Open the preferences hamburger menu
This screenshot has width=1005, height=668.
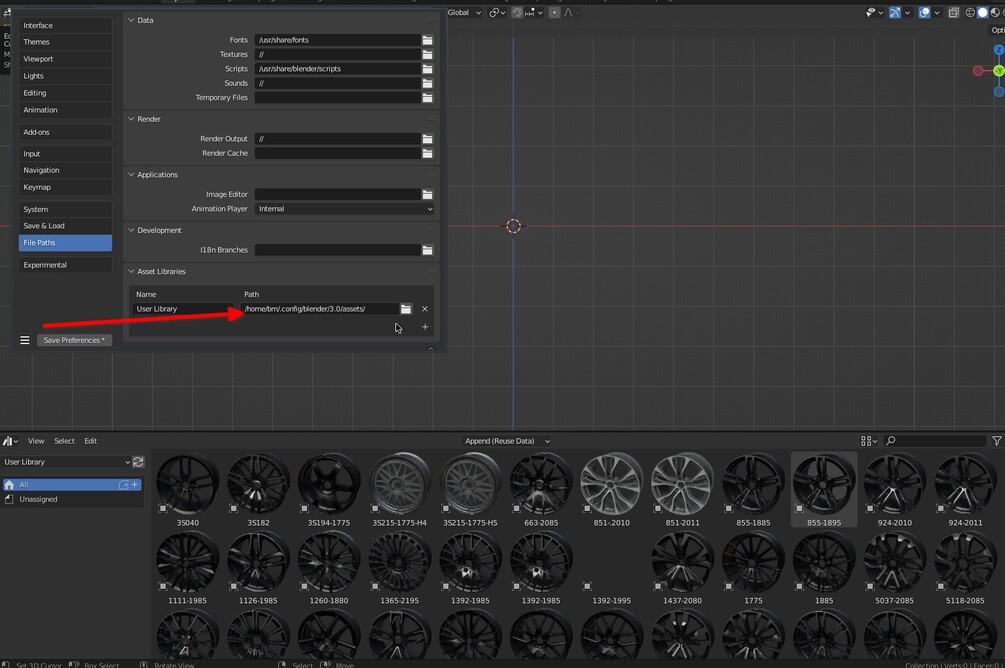25,340
